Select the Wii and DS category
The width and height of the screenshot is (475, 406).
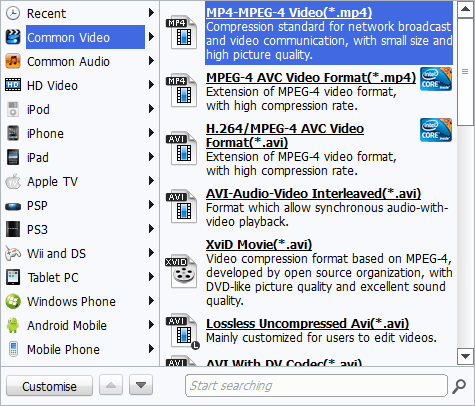point(56,254)
